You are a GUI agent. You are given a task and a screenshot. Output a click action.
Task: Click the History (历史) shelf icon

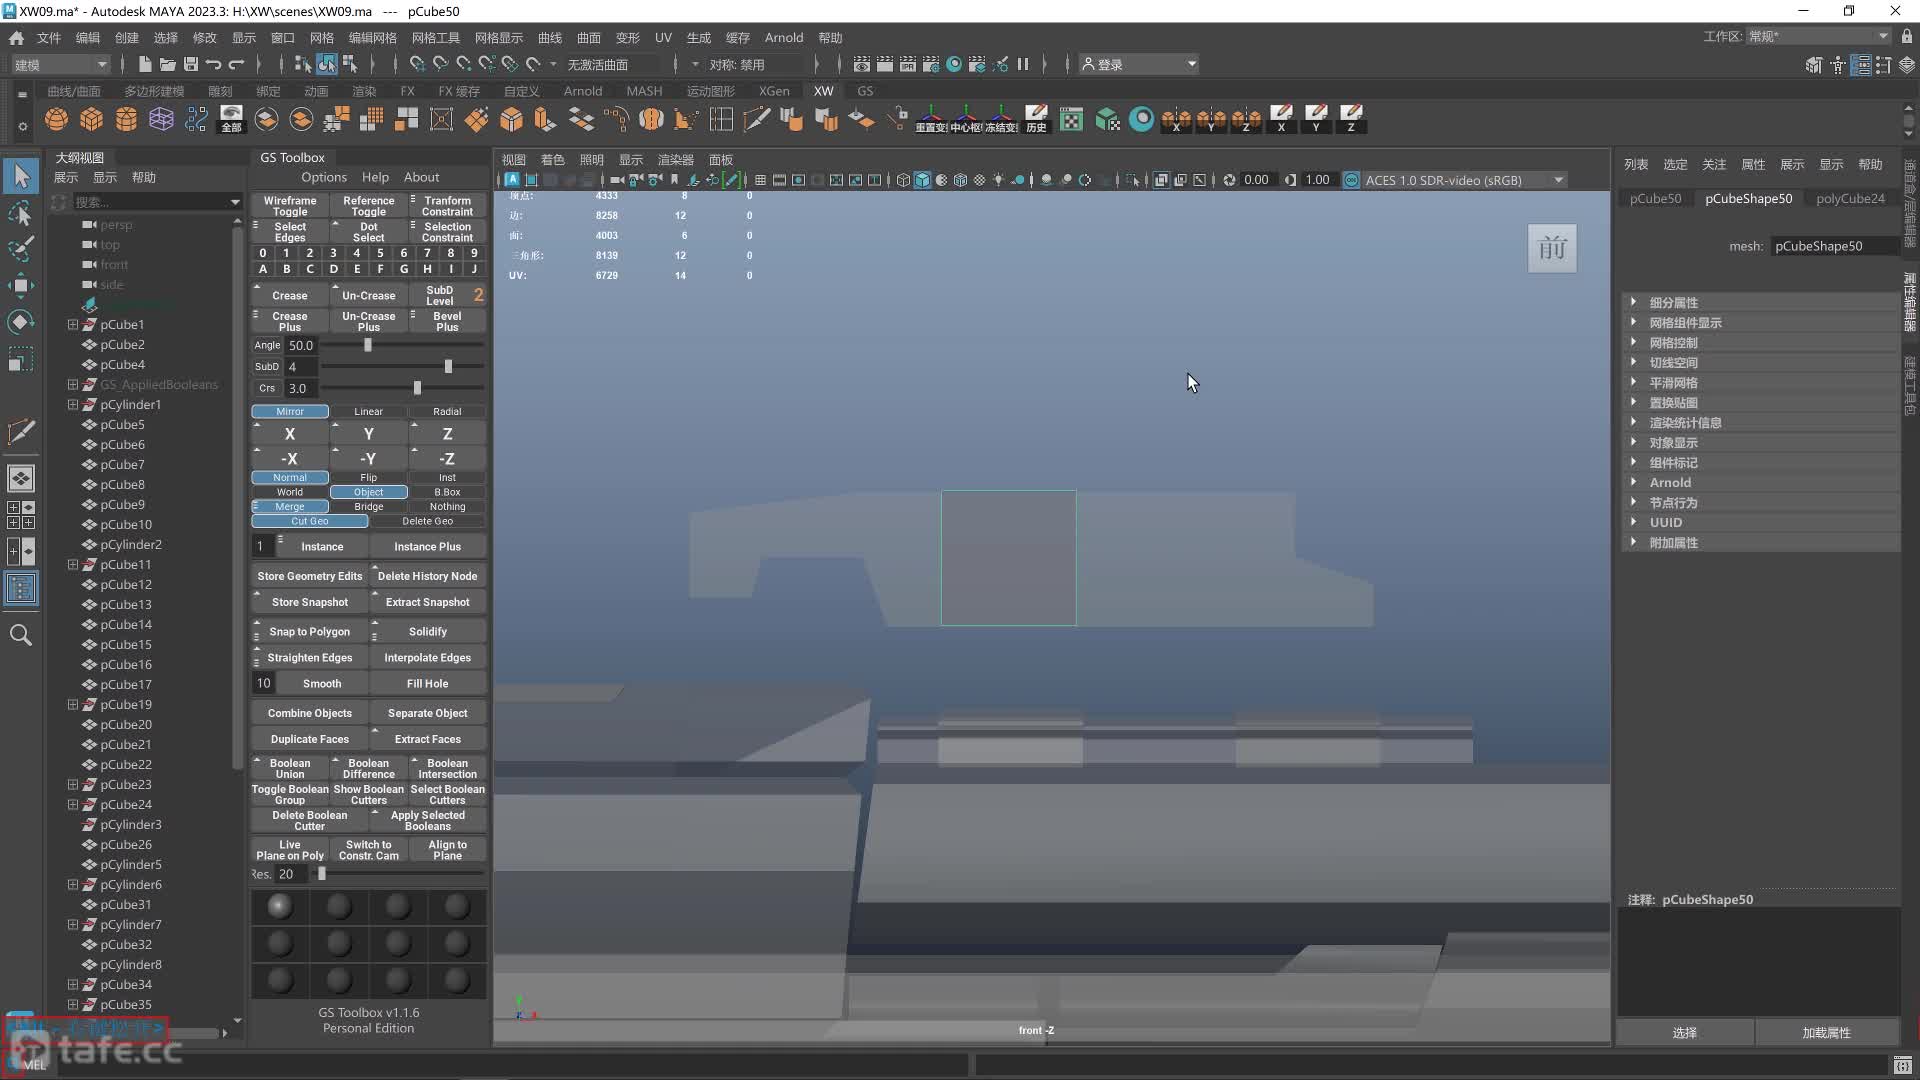(x=1037, y=119)
